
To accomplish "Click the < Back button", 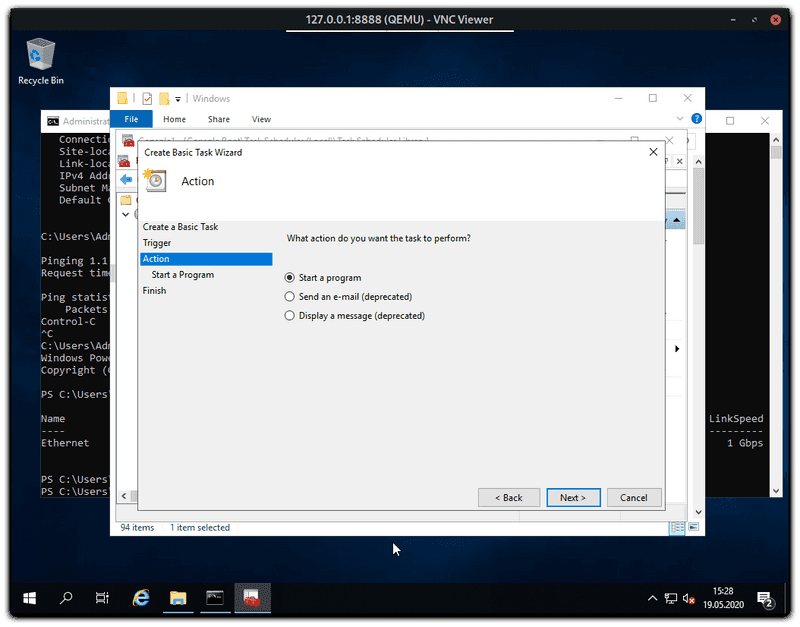I will pyautogui.click(x=509, y=497).
